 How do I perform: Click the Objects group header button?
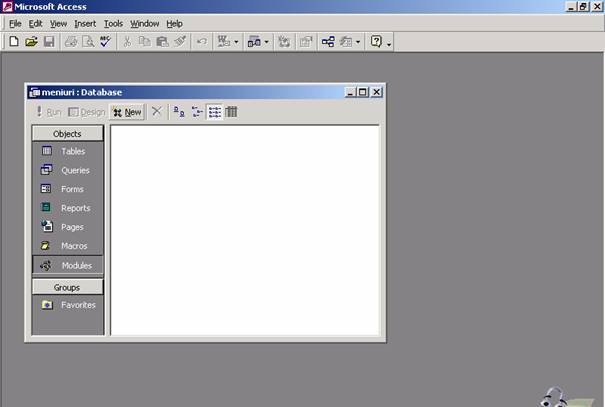pyautogui.click(x=68, y=133)
